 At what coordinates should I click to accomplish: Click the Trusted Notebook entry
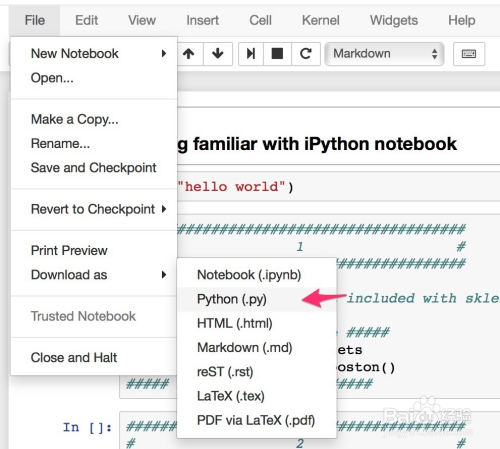(x=94, y=316)
